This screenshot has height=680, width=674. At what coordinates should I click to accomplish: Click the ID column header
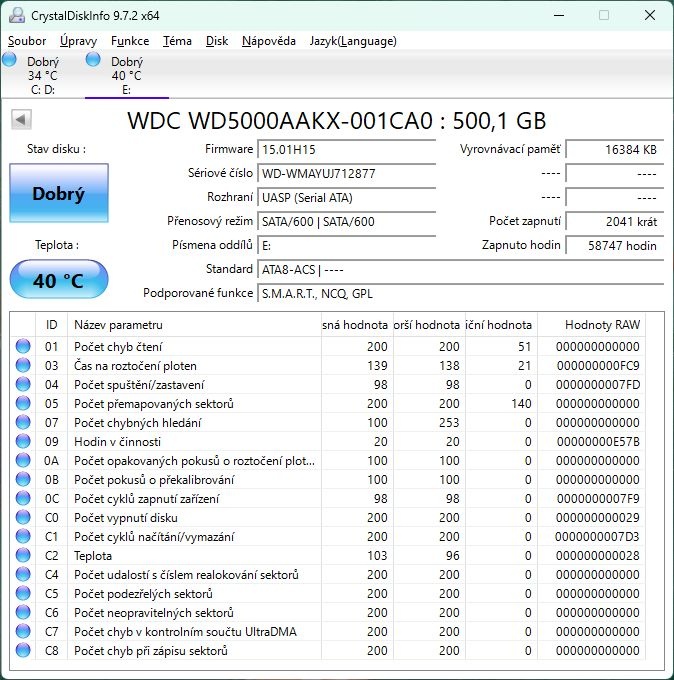point(51,325)
